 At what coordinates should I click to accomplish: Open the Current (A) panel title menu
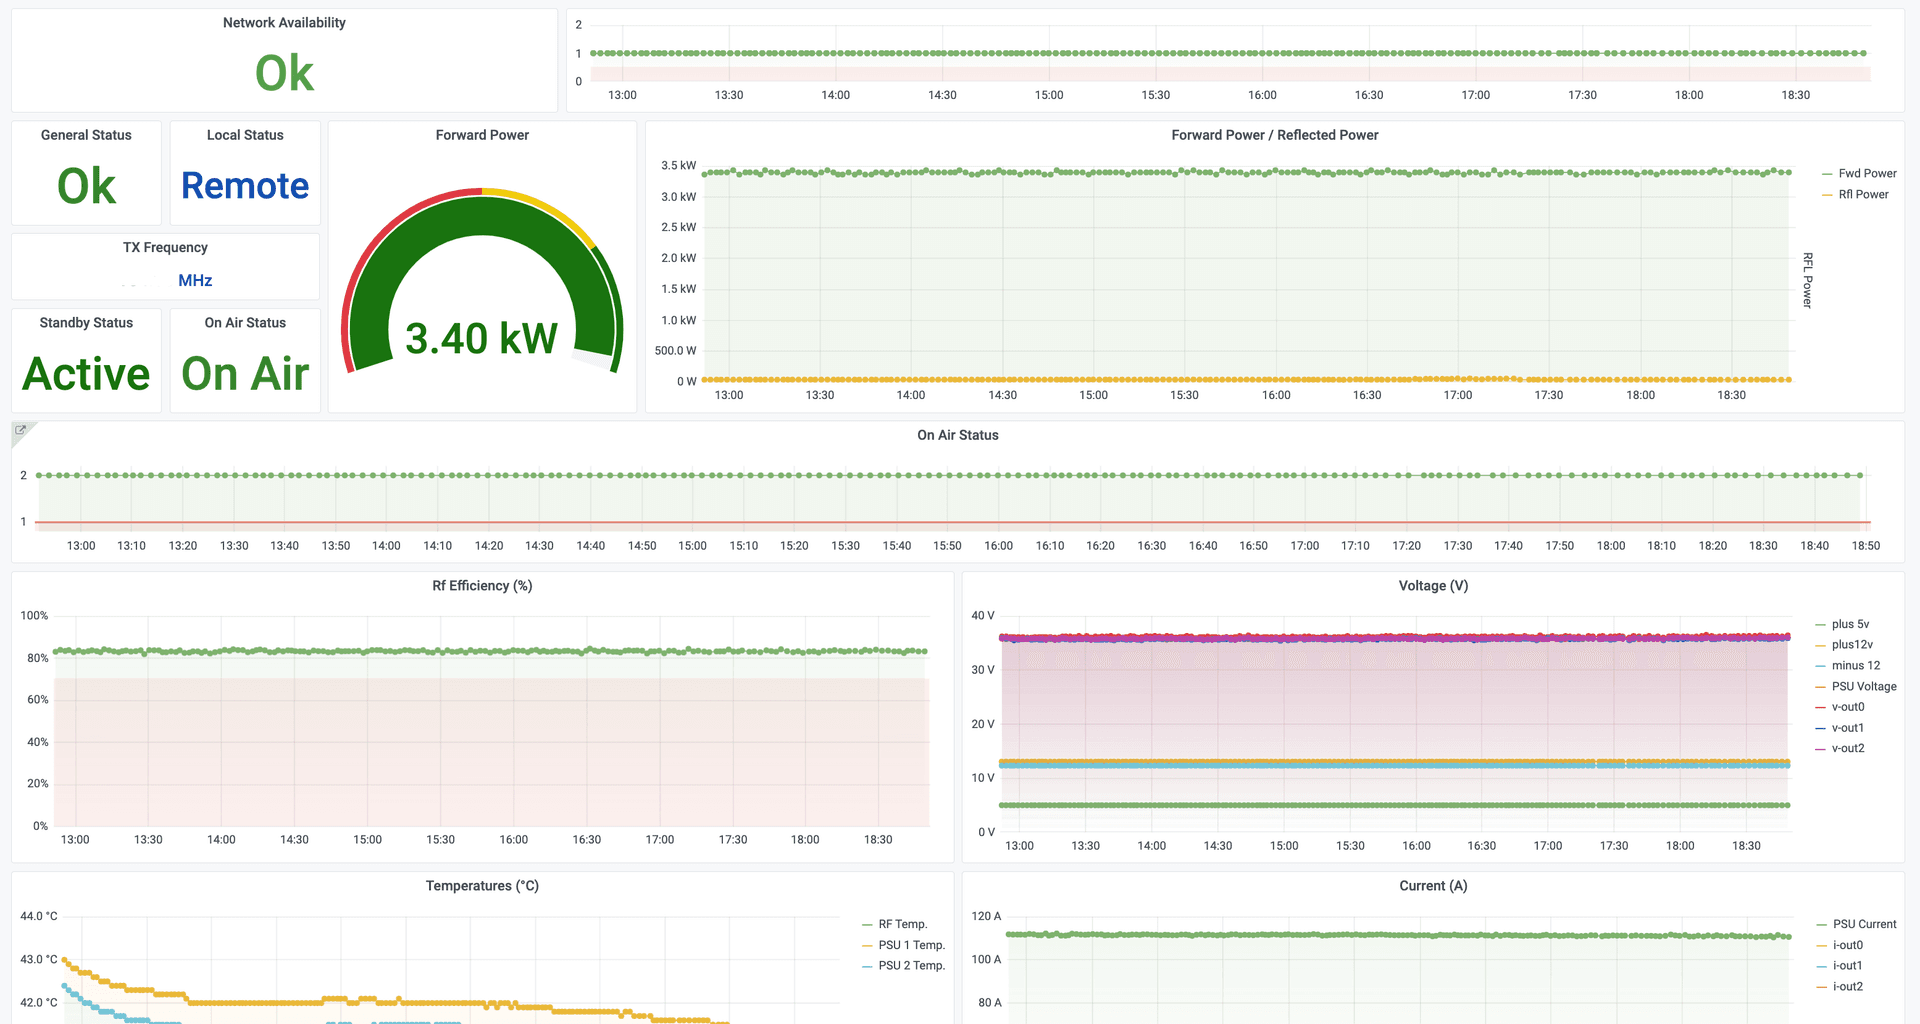pyautogui.click(x=1434, y=885)
